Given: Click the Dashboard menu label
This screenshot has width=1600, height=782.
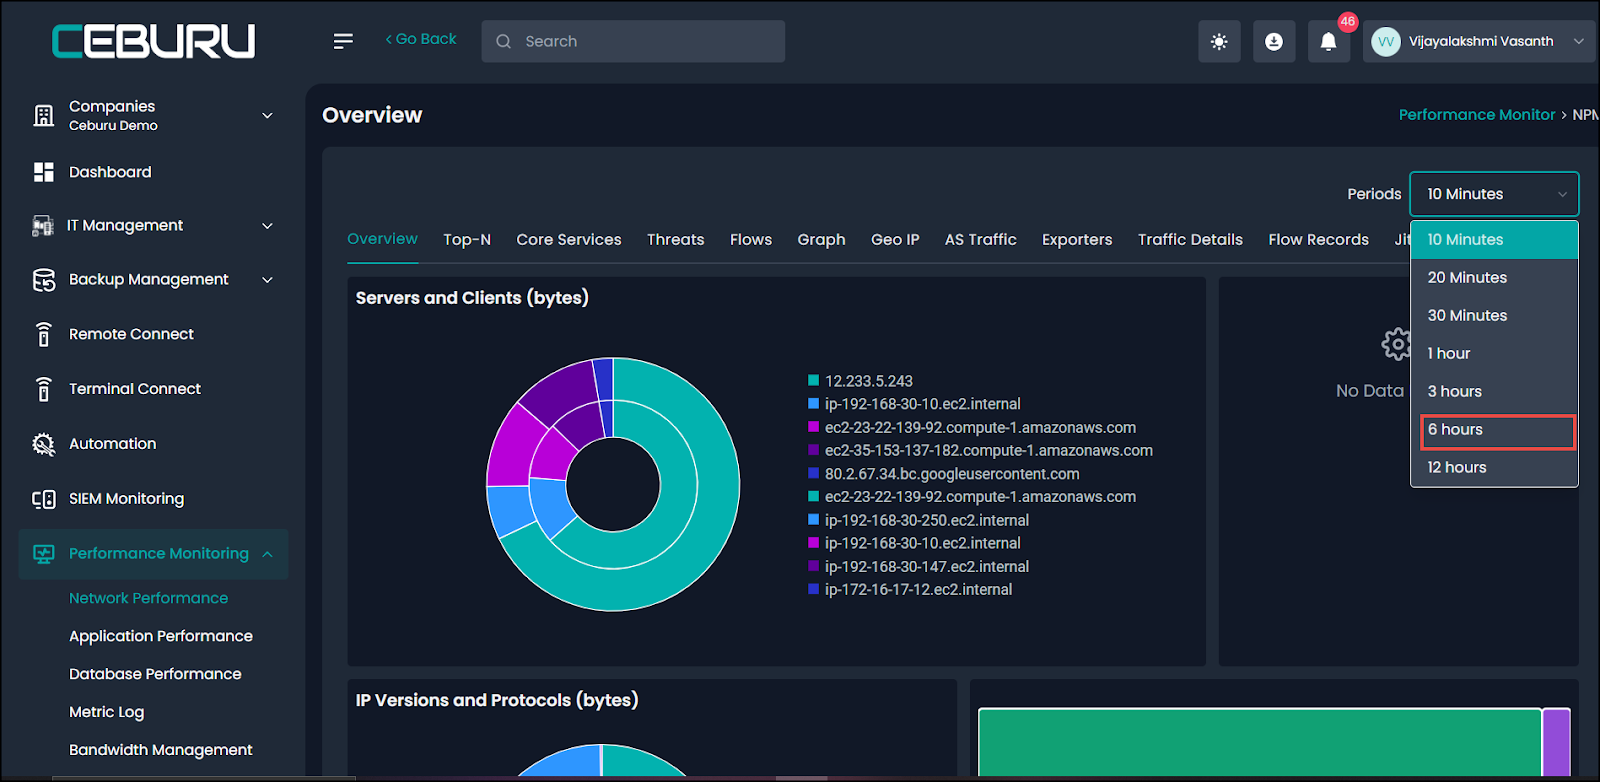Looking at the screenshot, I should pyautogui.click(x=110, y=172).
